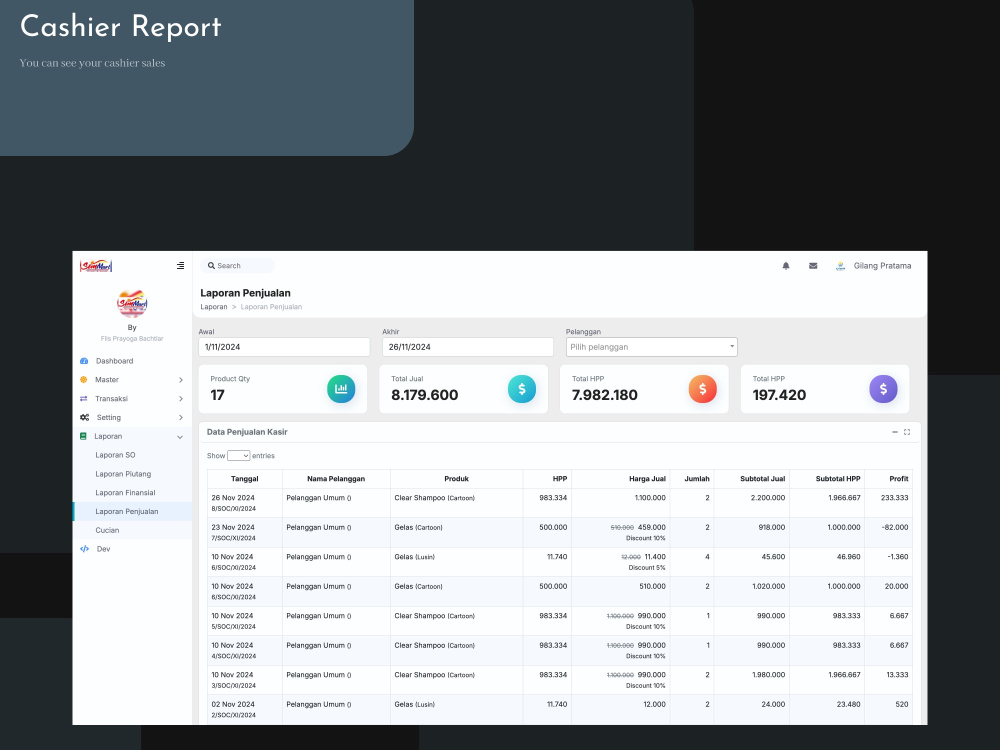Click the sidebar collapse hamburger icon

pyautogui.click(x=180, y=266)
